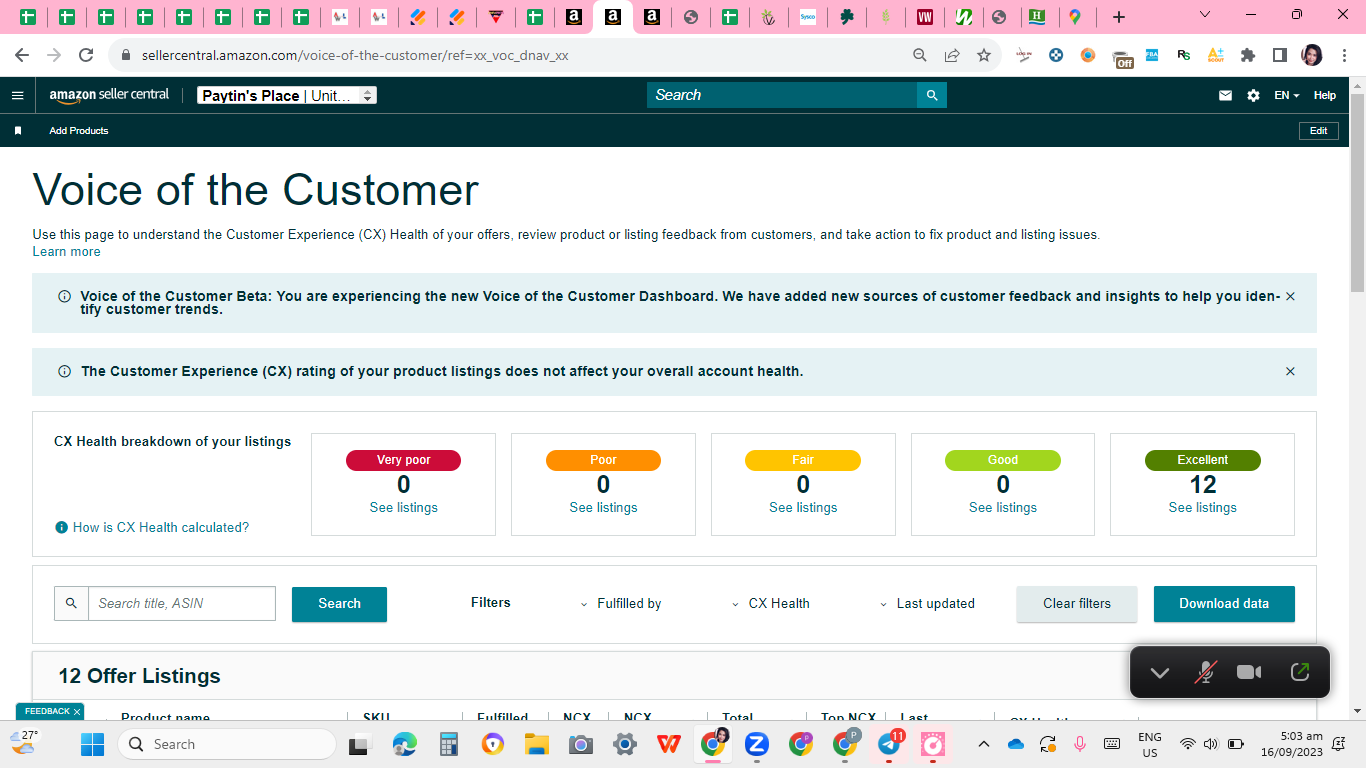Viewport: 1366px width, 768px height.
Task: Dismiss the Voice of the Customer Beta banner
Action: (x=1290, y=297)
